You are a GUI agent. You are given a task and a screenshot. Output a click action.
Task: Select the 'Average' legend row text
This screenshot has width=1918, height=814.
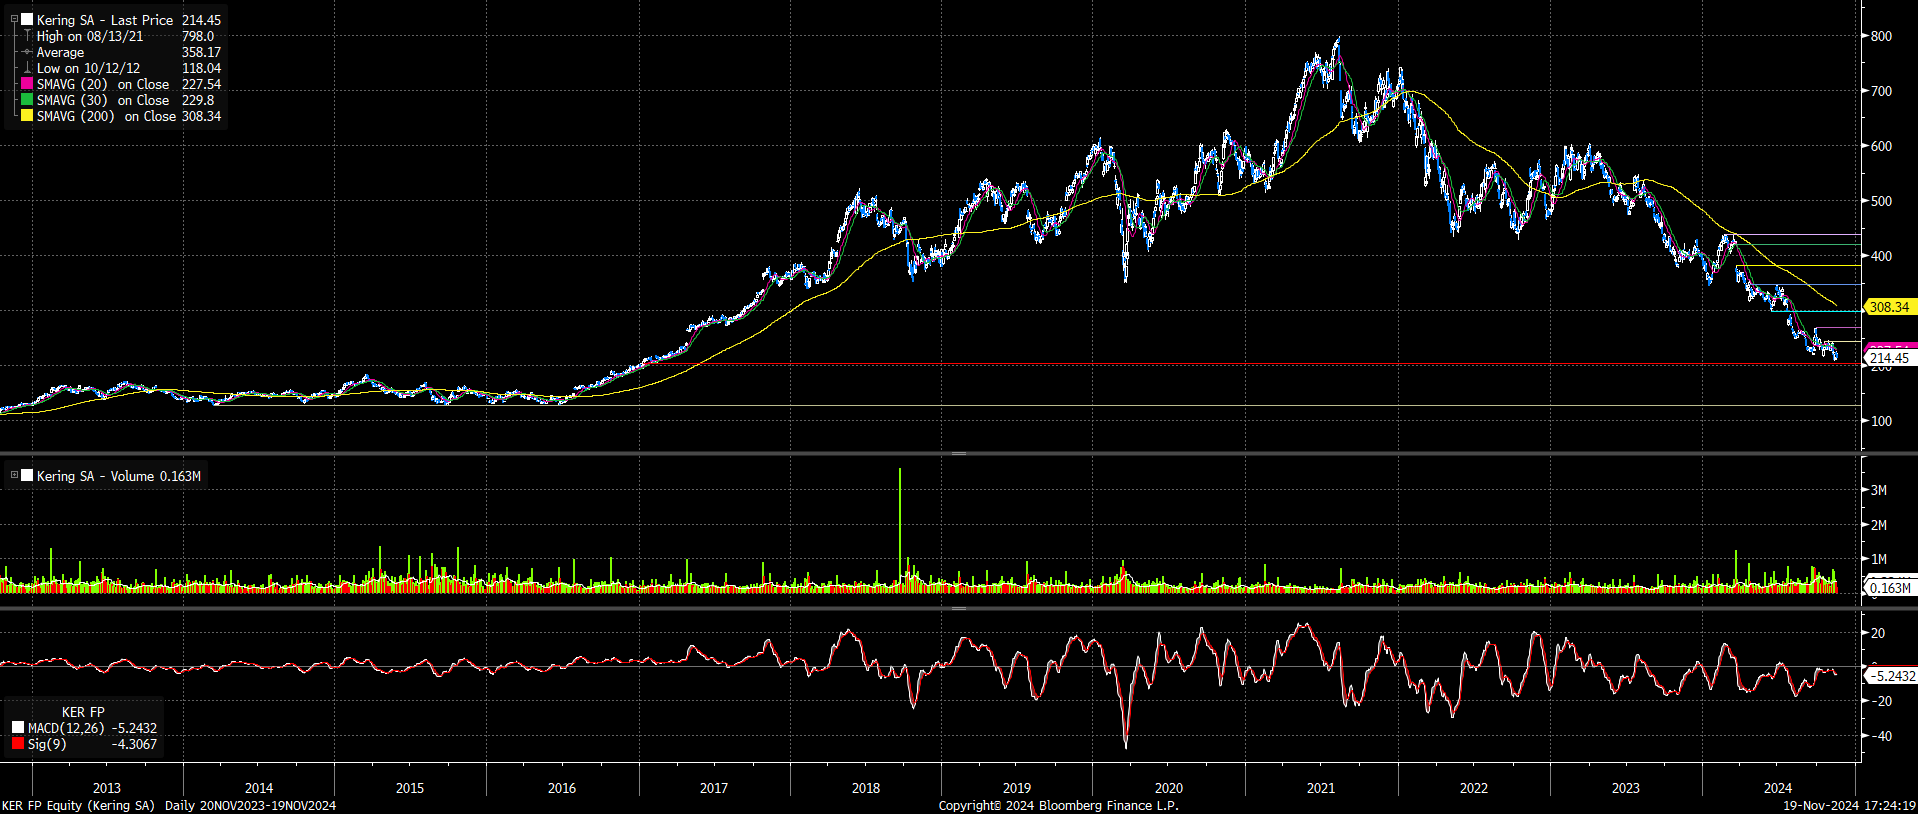pyautogui.click(x=60, y=52)
